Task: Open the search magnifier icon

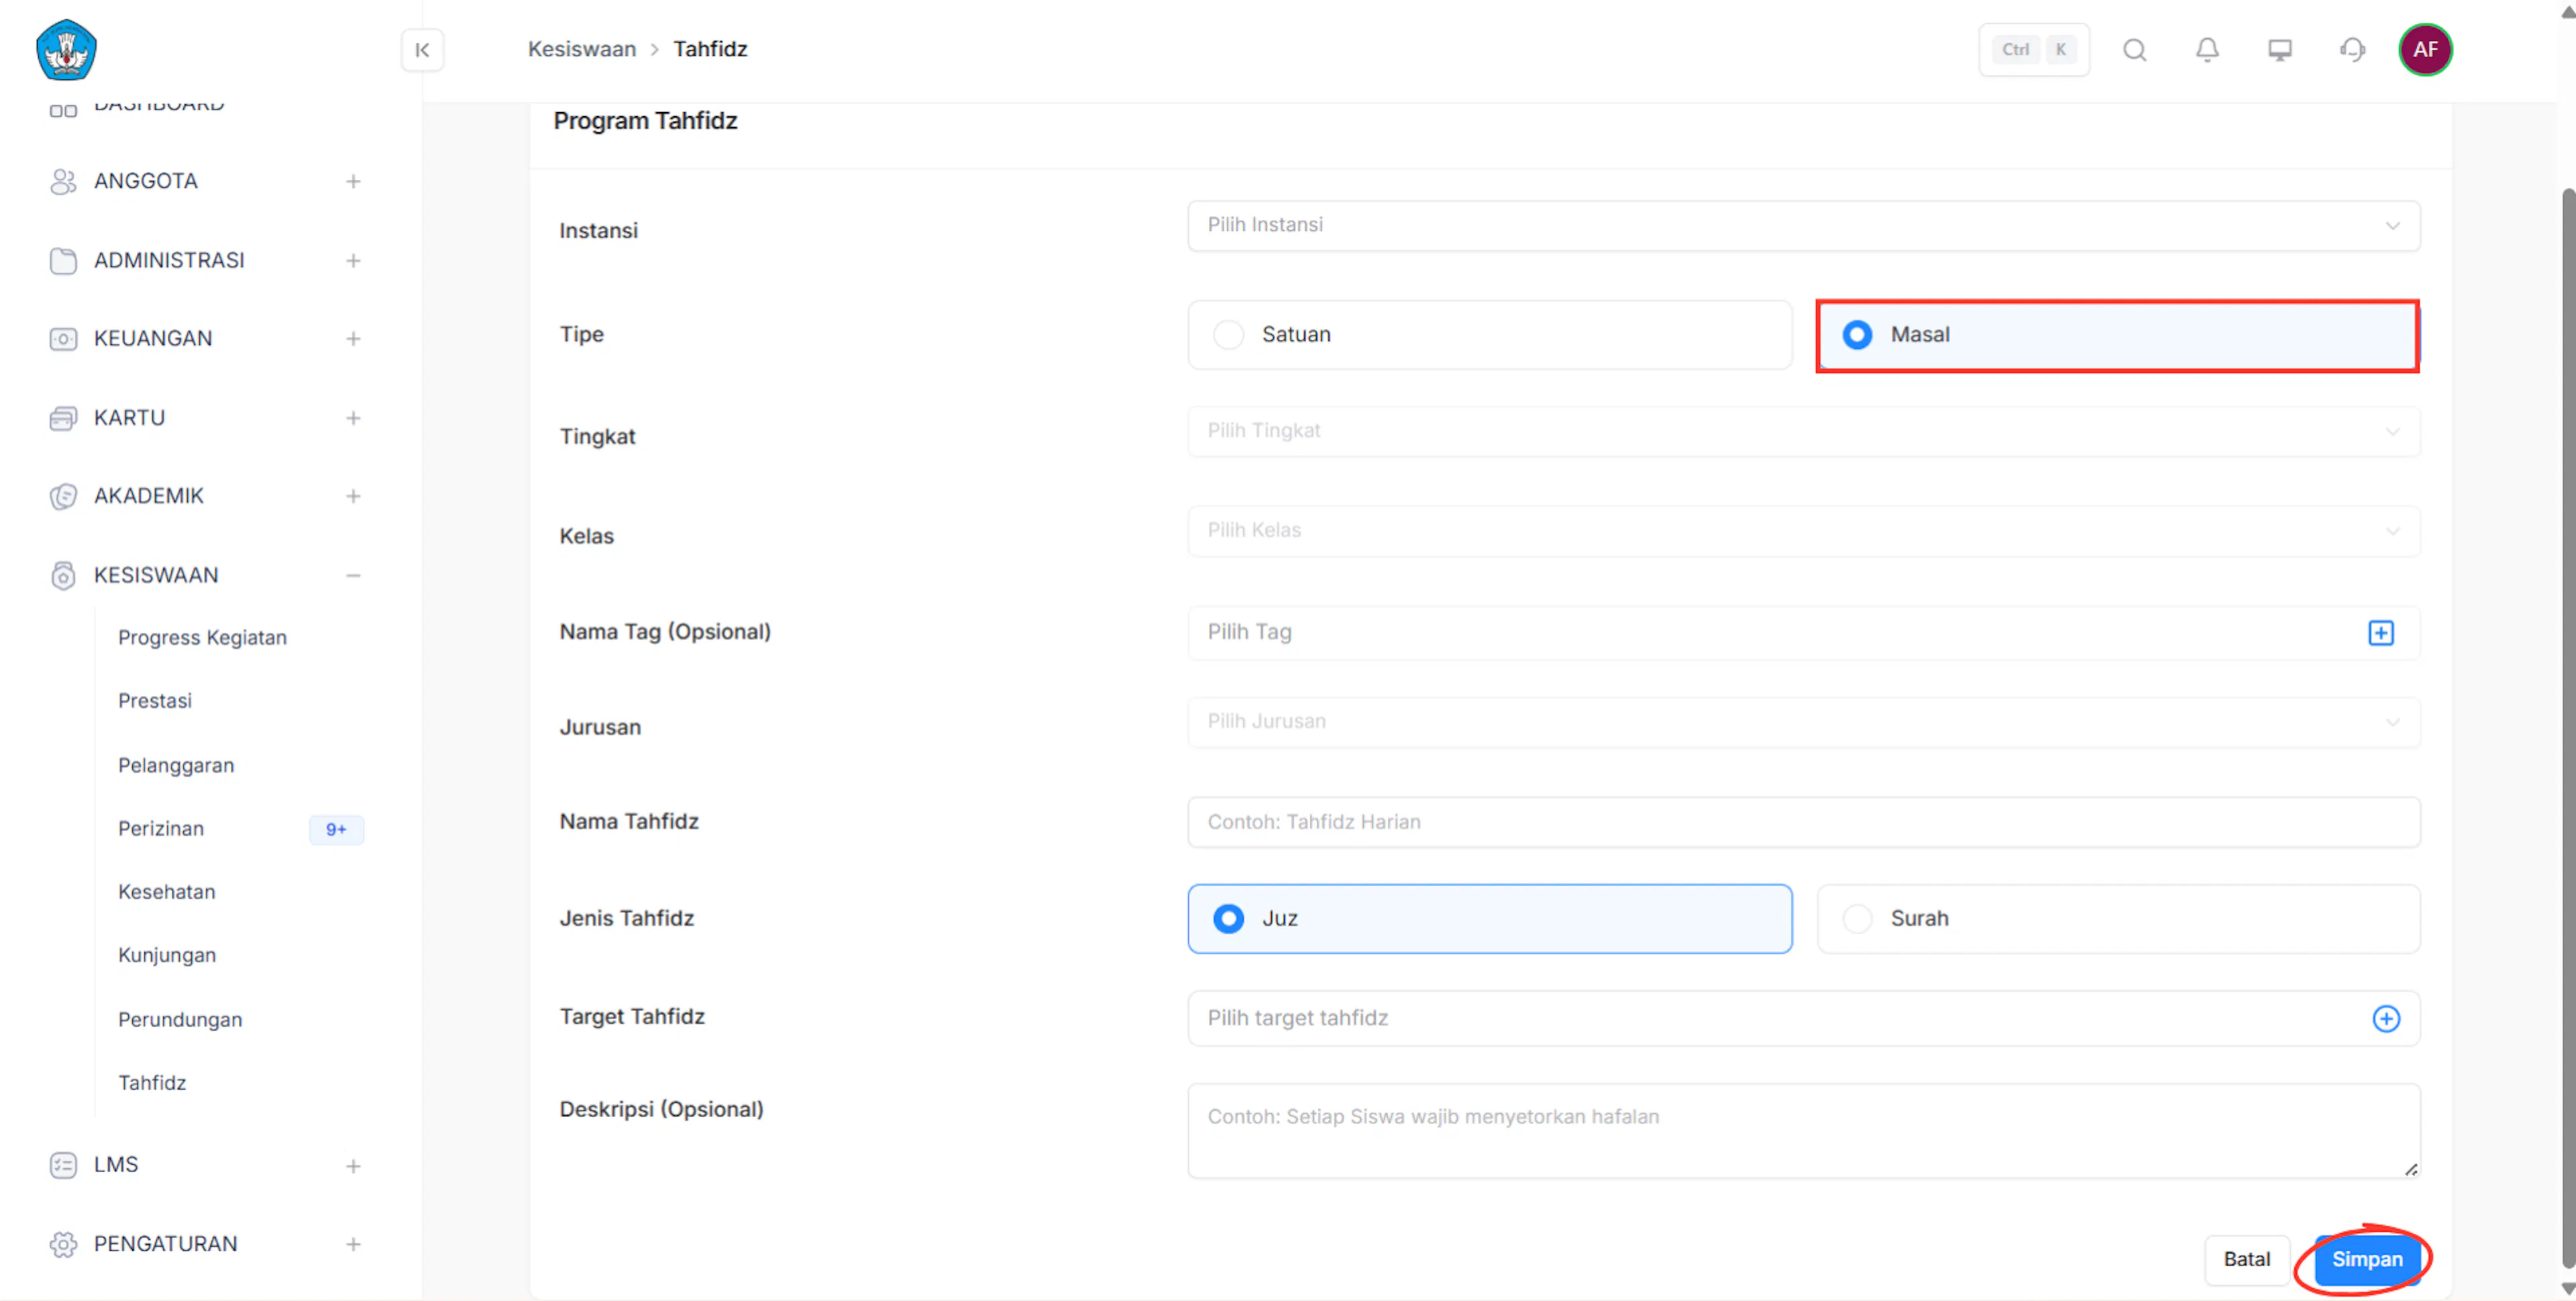Action: point(2134,50)
